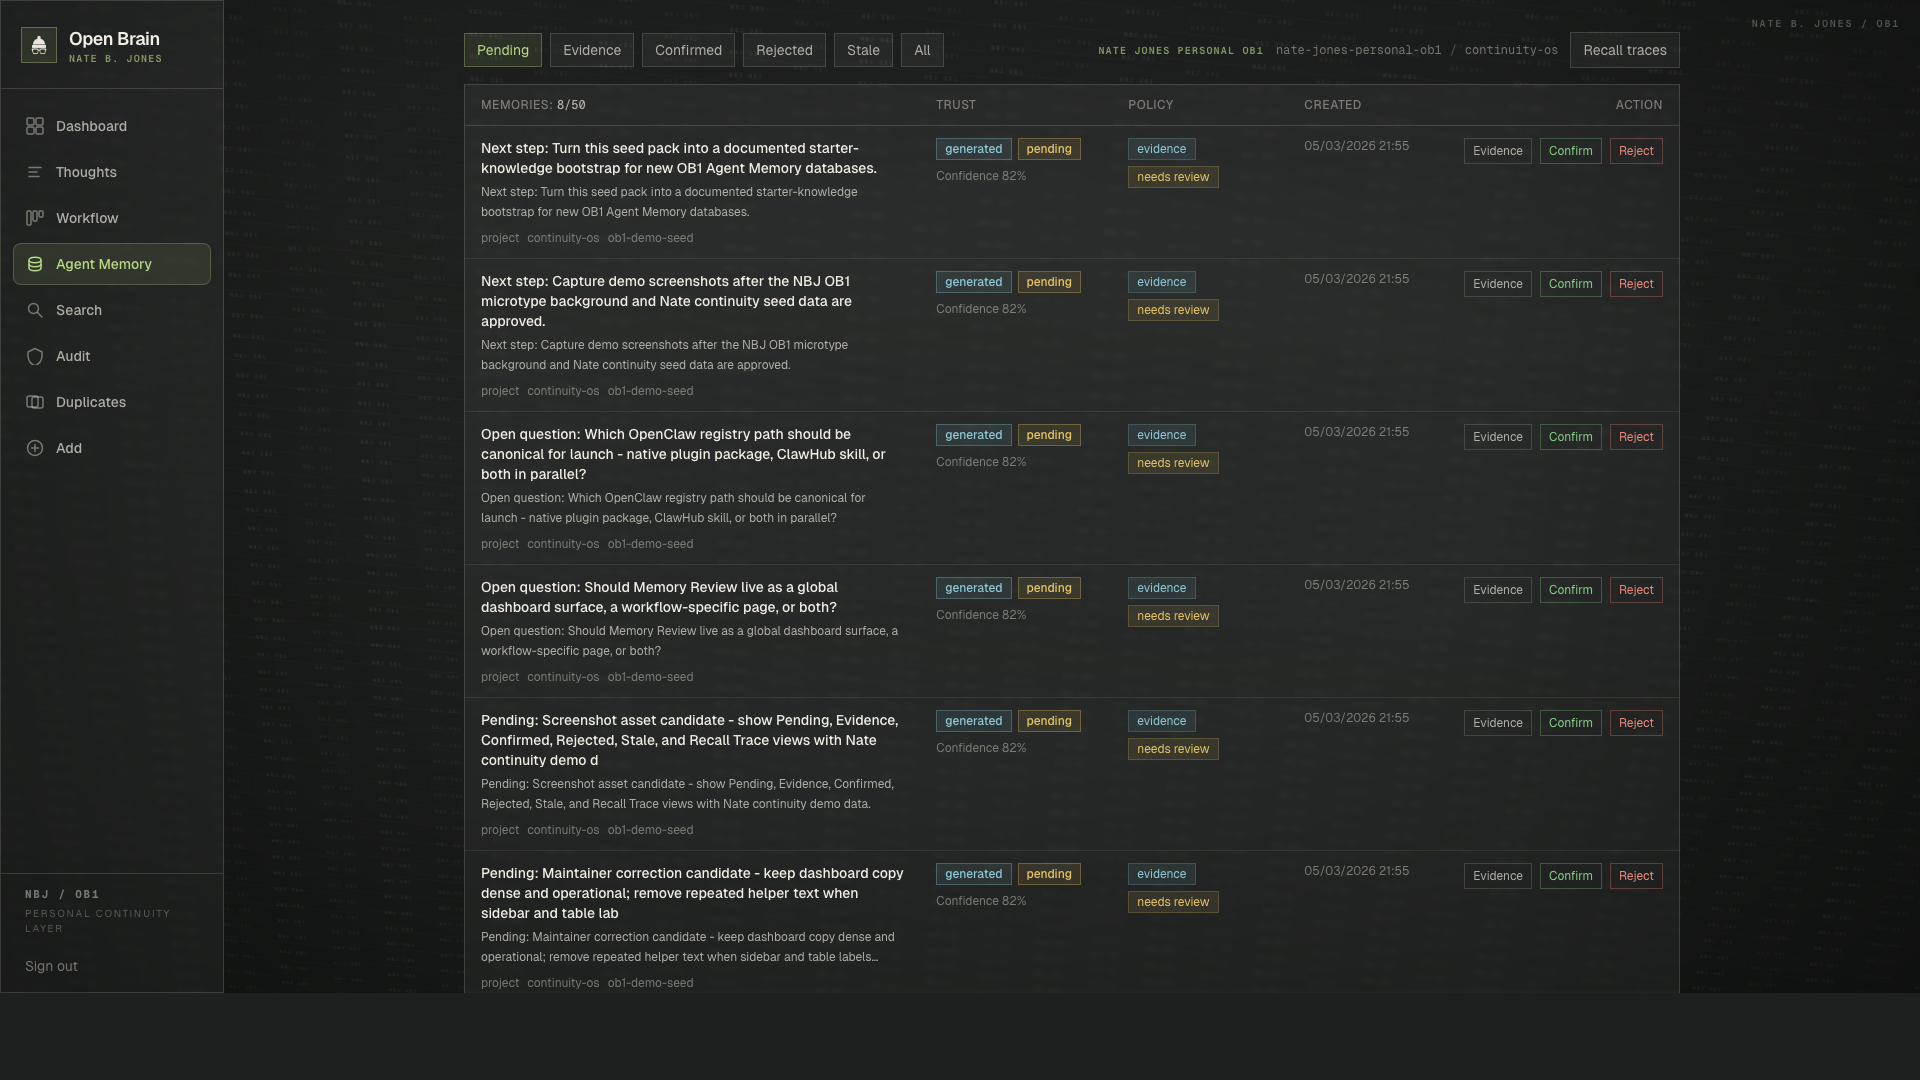This screenshot has width=1920, height=1080.
Task: Show the Rejected memories tab
Action: pyautogui.click(x=784, y=50)
